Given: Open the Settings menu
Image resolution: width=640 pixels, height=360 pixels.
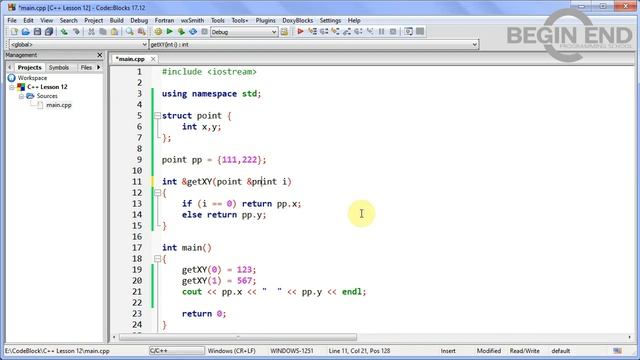Looking at the screenshot, I should coord(330,20).
